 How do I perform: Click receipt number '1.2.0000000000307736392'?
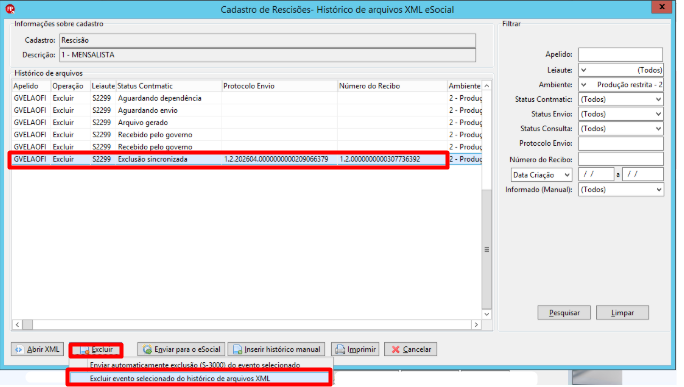[x=380, y=159]
